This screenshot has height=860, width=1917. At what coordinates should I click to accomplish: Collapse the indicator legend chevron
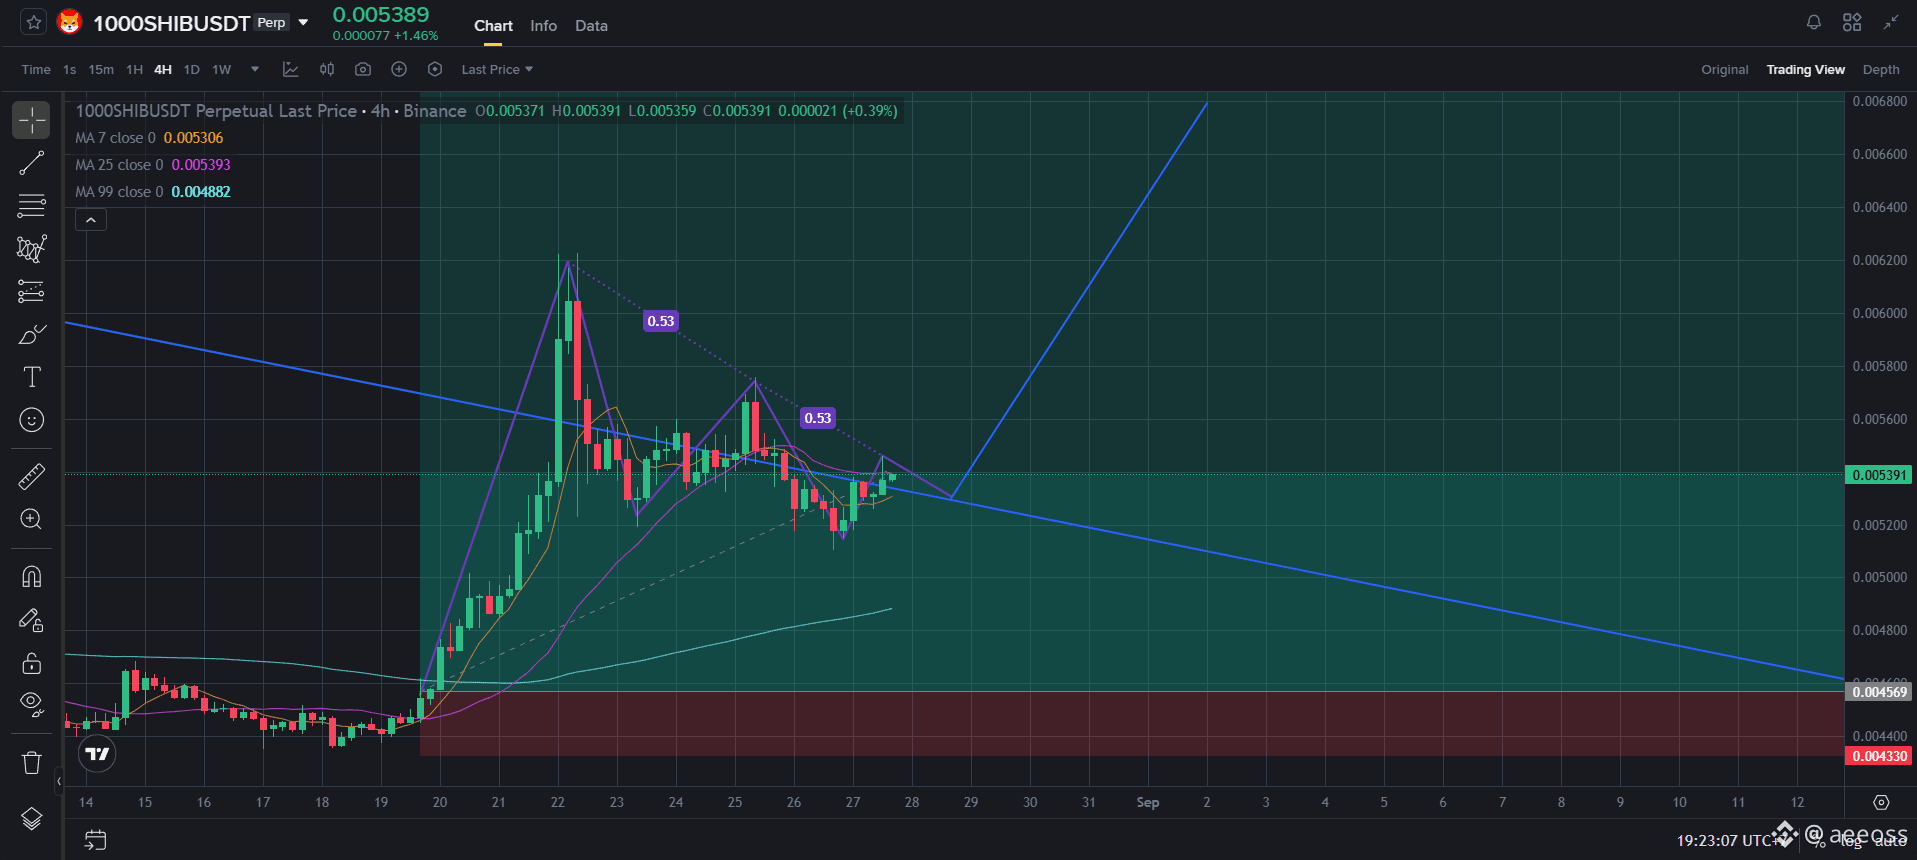(91, 220)
